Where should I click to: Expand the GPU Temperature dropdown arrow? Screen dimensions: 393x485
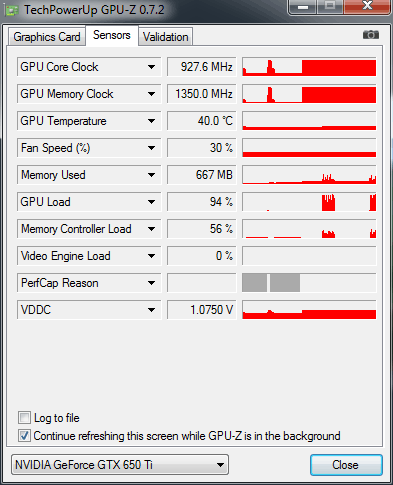[151, 121]
